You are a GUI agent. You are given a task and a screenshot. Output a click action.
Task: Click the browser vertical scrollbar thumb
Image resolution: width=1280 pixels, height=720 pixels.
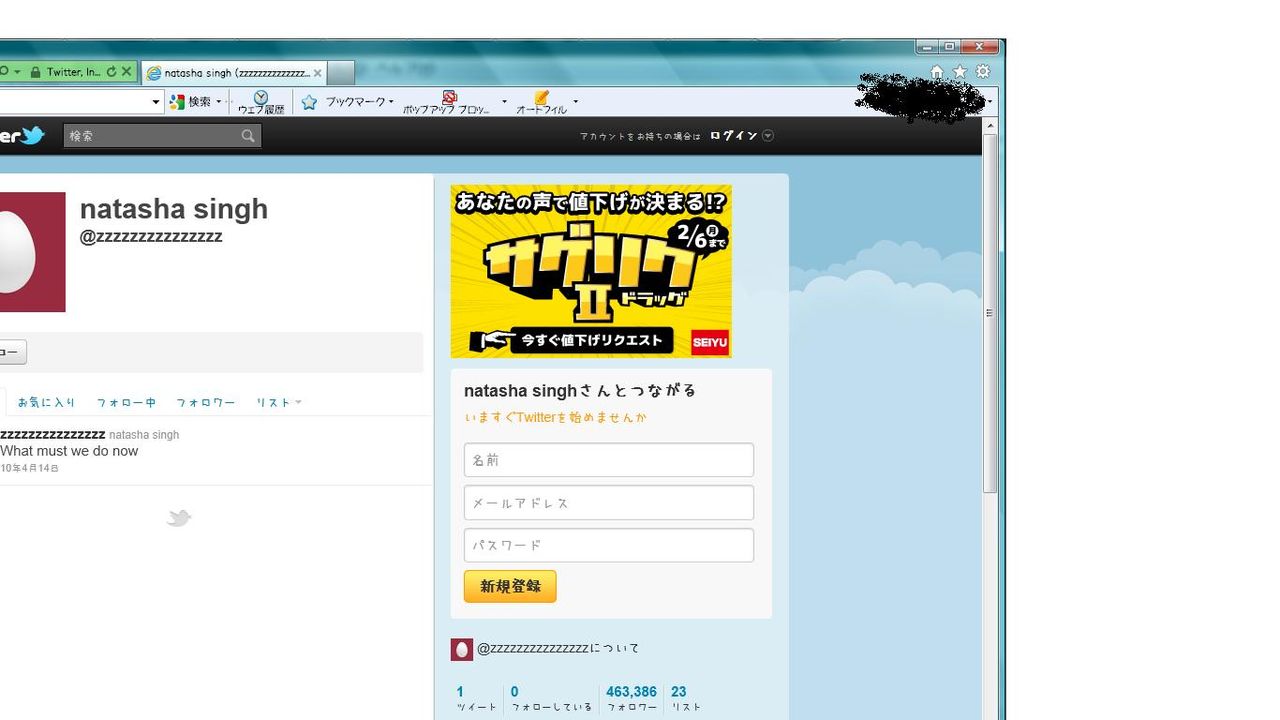990,313
